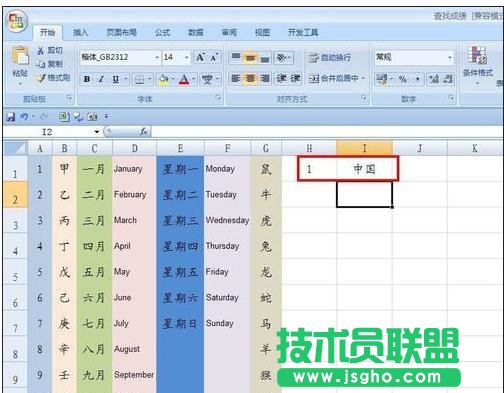504x393 pixels.
Task: Switch to the 页面布局 (Page Layout) tab
Action: click(x=122, y=32)
